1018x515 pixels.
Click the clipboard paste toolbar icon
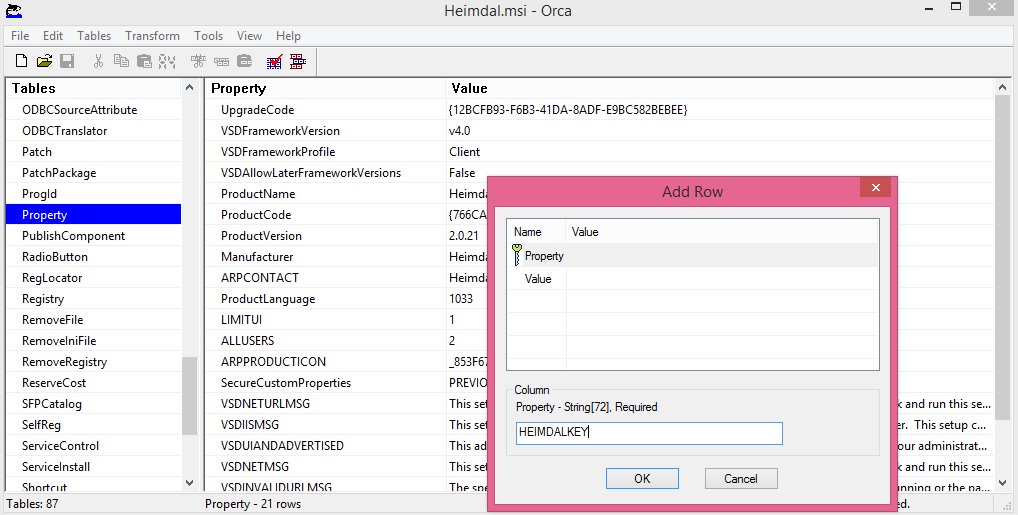(144, 61)
